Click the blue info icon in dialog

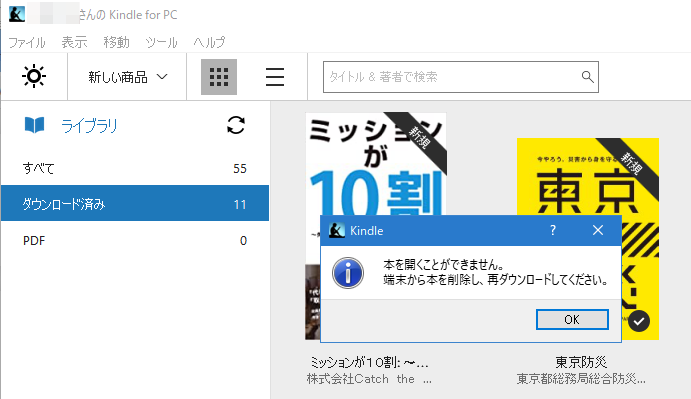(x=348, y=273)
